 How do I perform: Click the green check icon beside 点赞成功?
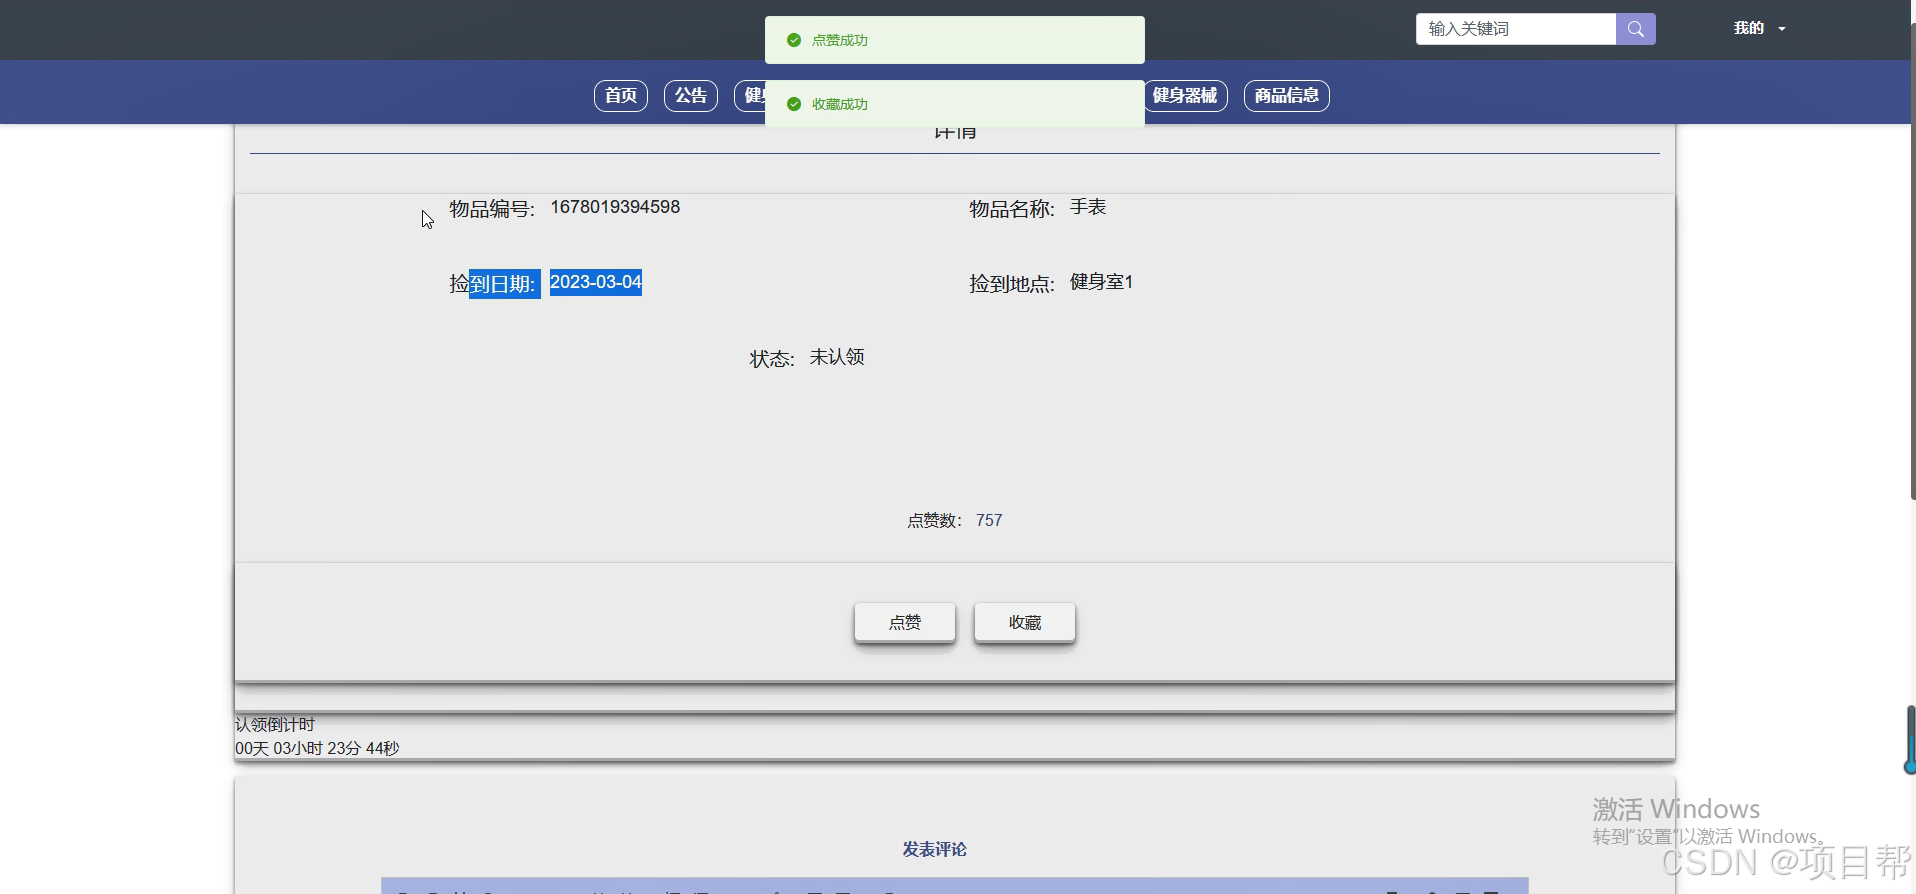pyautogui.click(x=794, y=40)
